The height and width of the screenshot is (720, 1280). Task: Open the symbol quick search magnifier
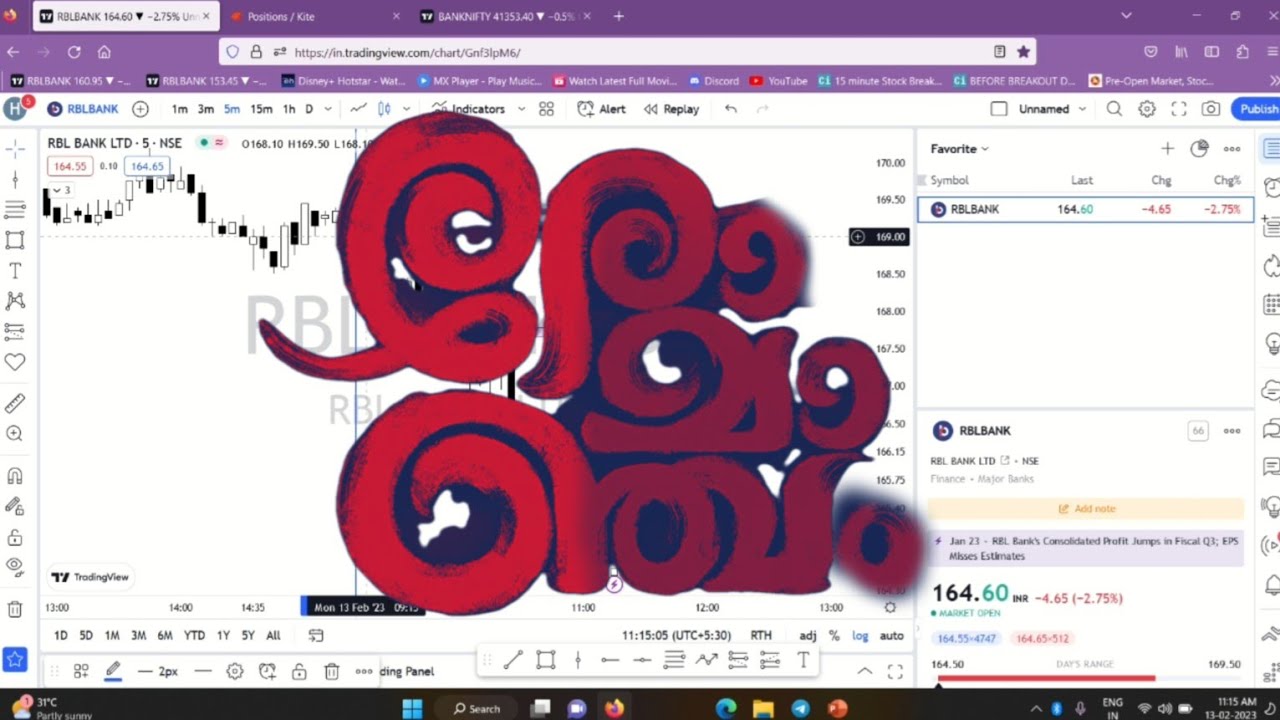[x=1114, y=109]
